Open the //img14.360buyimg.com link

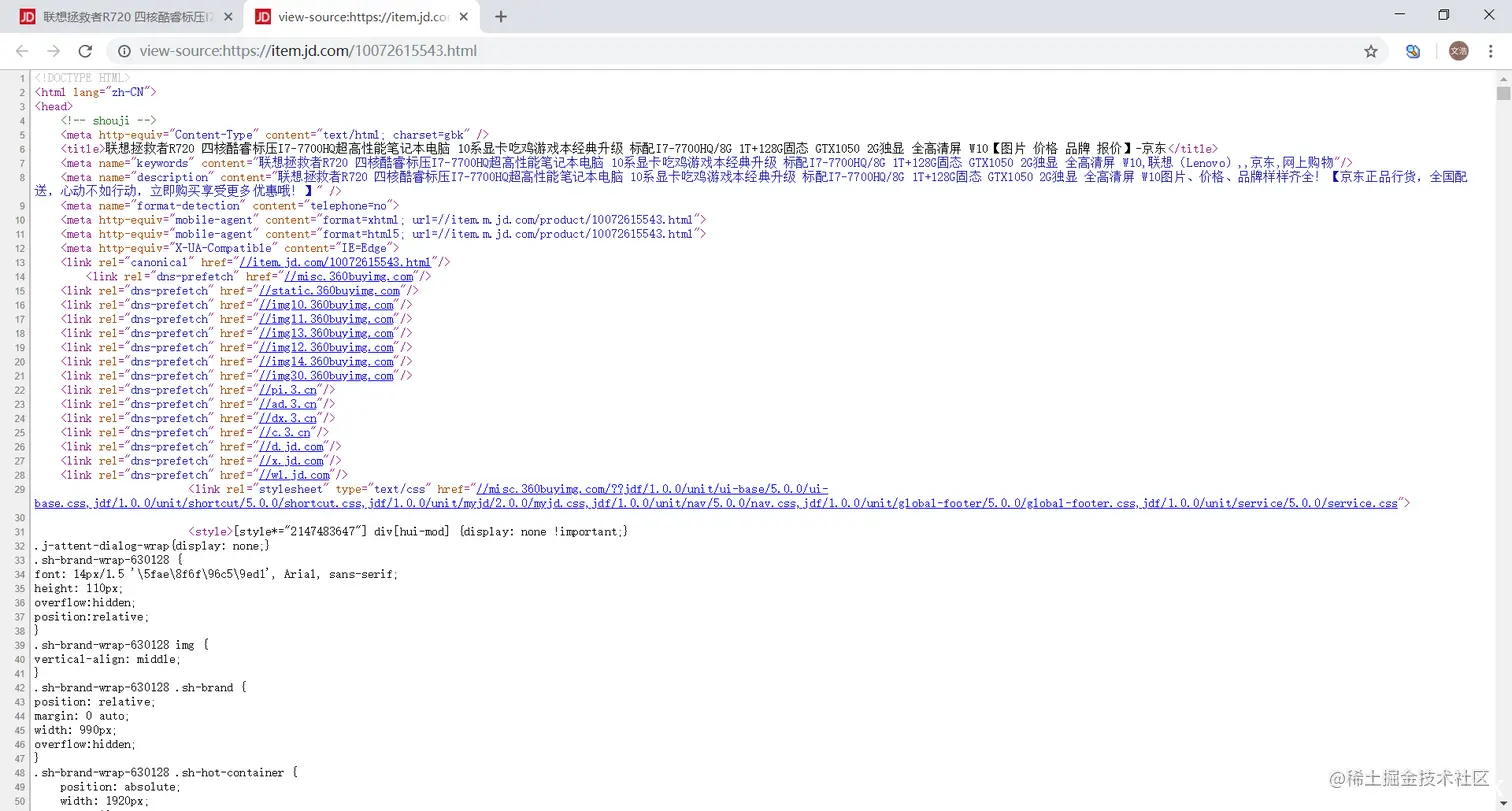tap(326, 361)
